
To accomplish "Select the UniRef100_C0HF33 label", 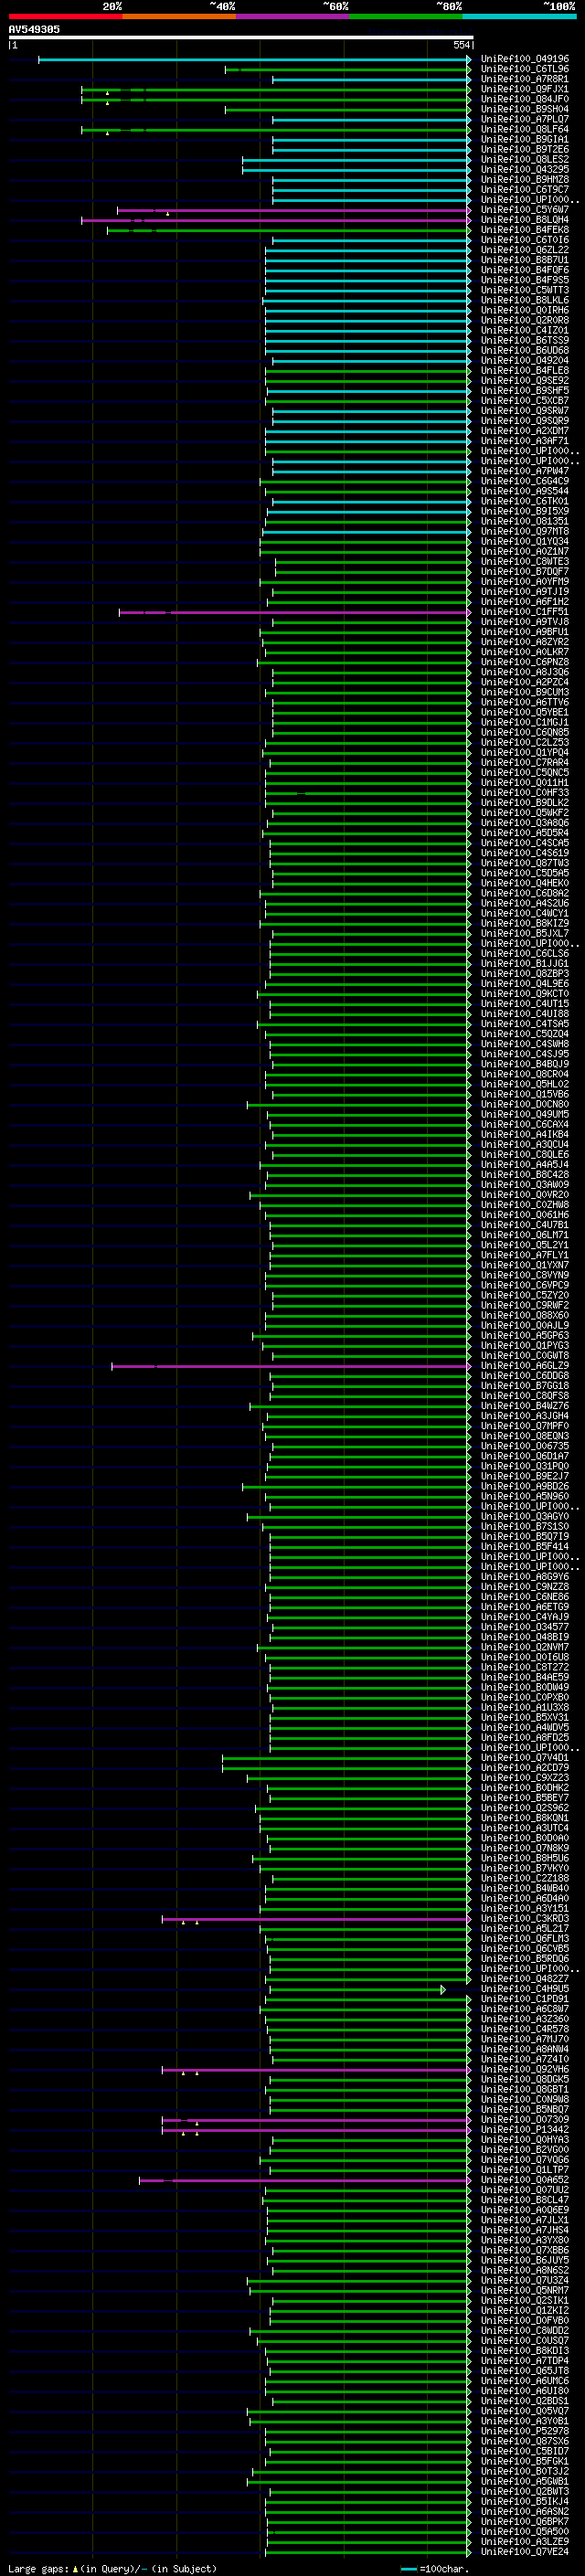I will [525, 793].
